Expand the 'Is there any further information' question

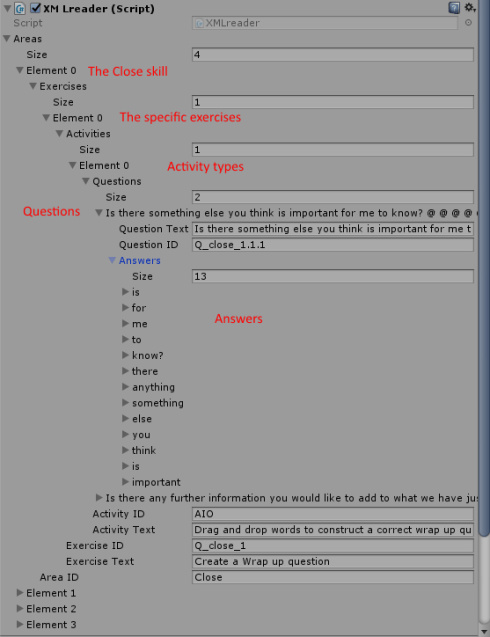tap(99, 498)
